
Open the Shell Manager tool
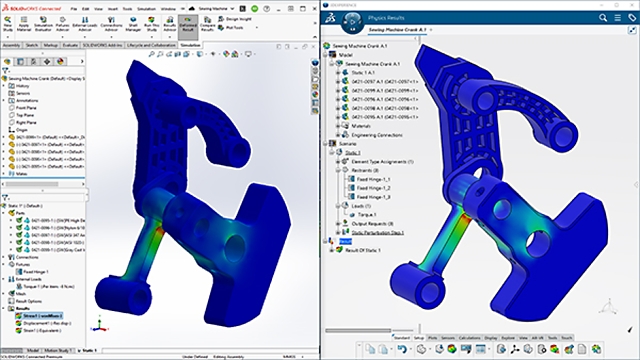point(133,24)
